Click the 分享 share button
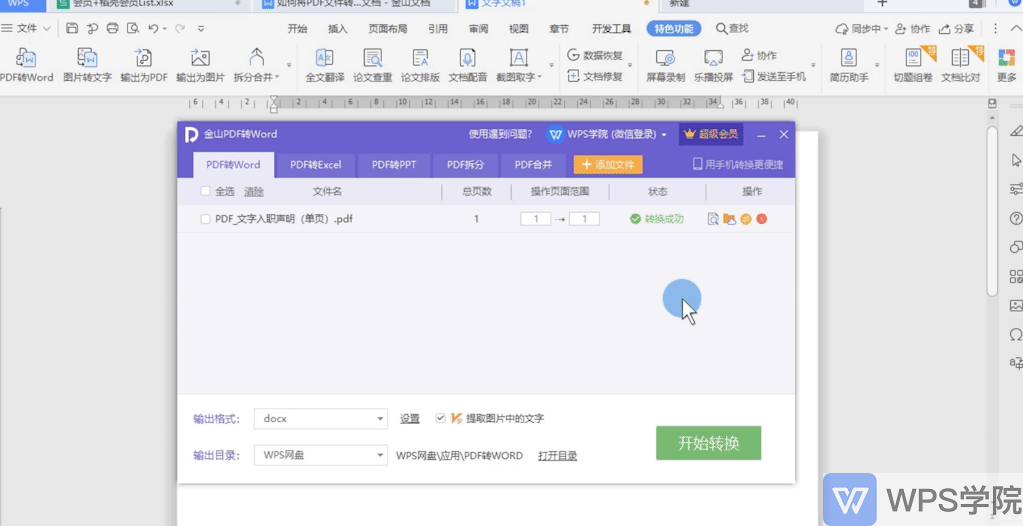The image size is (1023, 526). point(956,28)
